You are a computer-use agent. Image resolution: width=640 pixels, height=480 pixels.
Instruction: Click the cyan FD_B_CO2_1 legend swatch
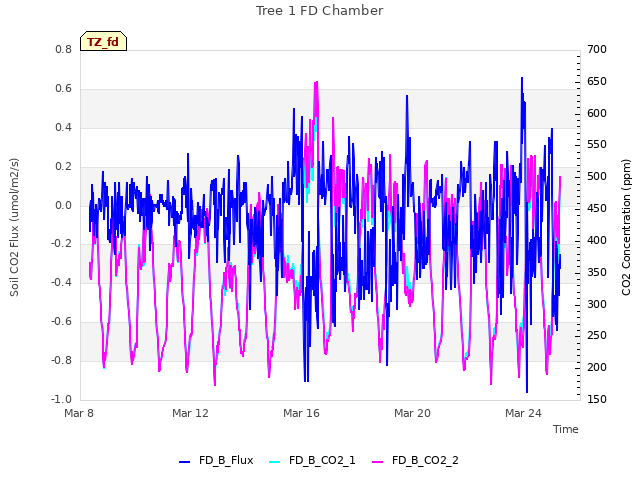[275, 462]
